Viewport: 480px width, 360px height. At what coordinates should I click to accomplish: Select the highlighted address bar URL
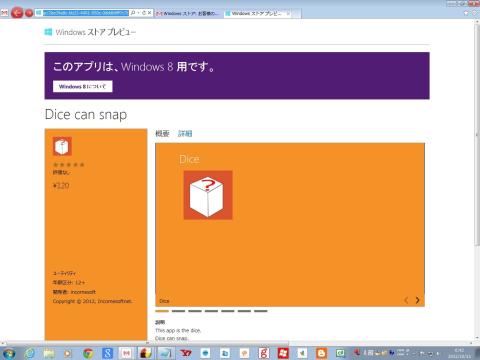coord(86,13)
